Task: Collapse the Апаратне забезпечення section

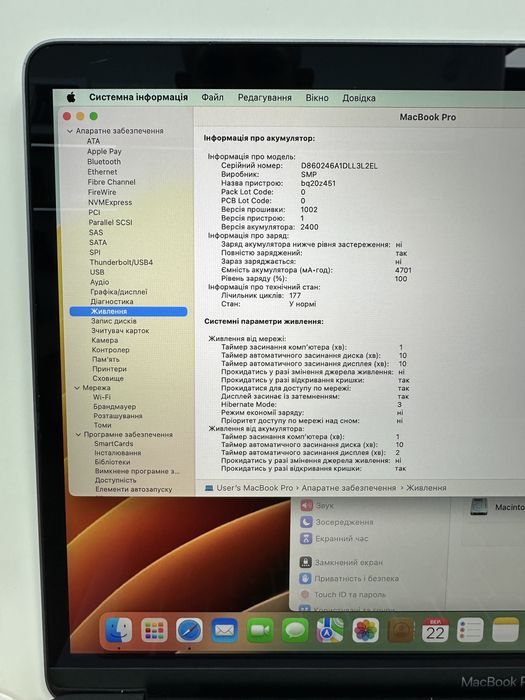Action: click(x=70, y=131)
